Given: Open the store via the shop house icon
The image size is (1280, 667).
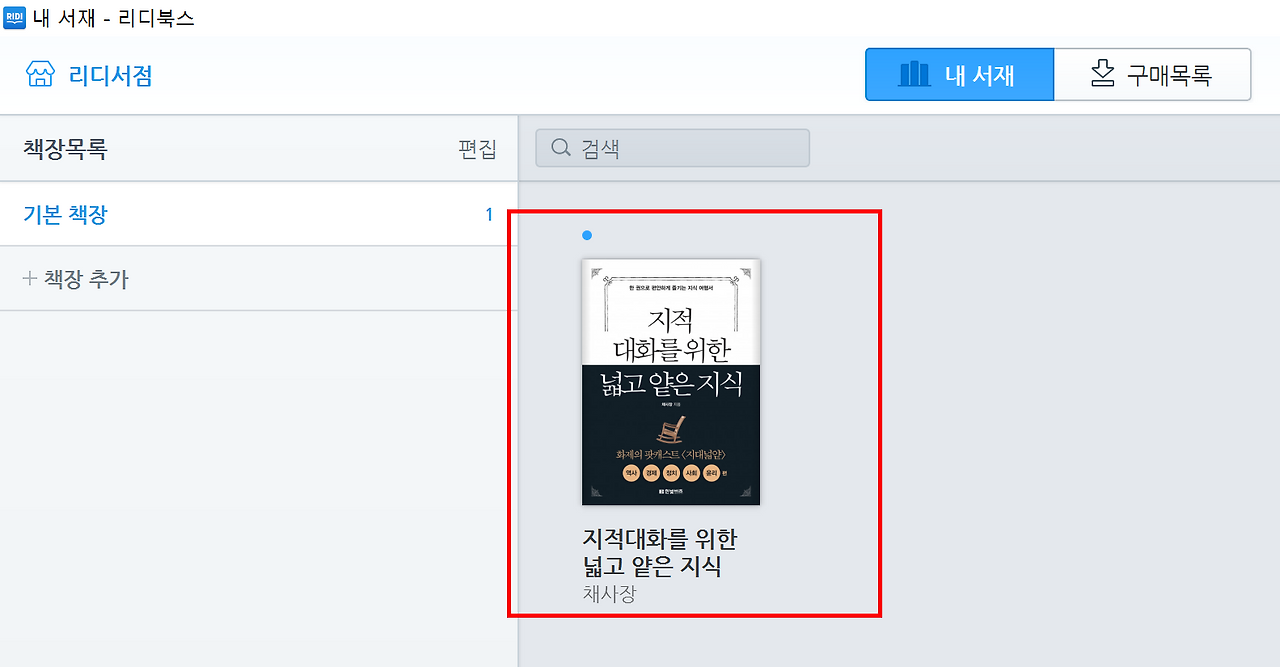Looking at the screenshot, I should tap(40, 75).
